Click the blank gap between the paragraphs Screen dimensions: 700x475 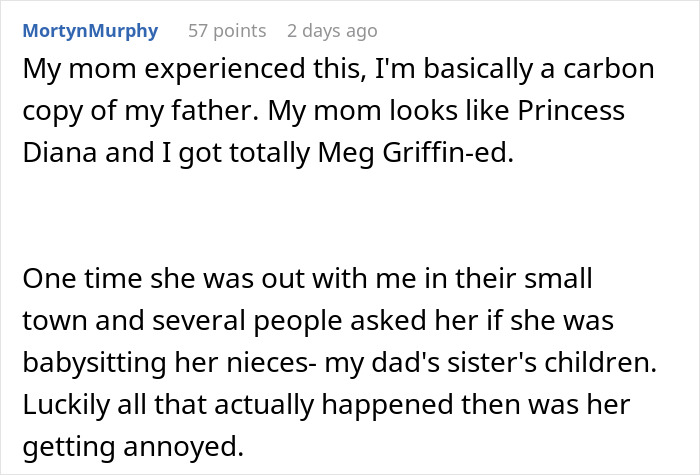pyautogui.click(x=330, y=216)
